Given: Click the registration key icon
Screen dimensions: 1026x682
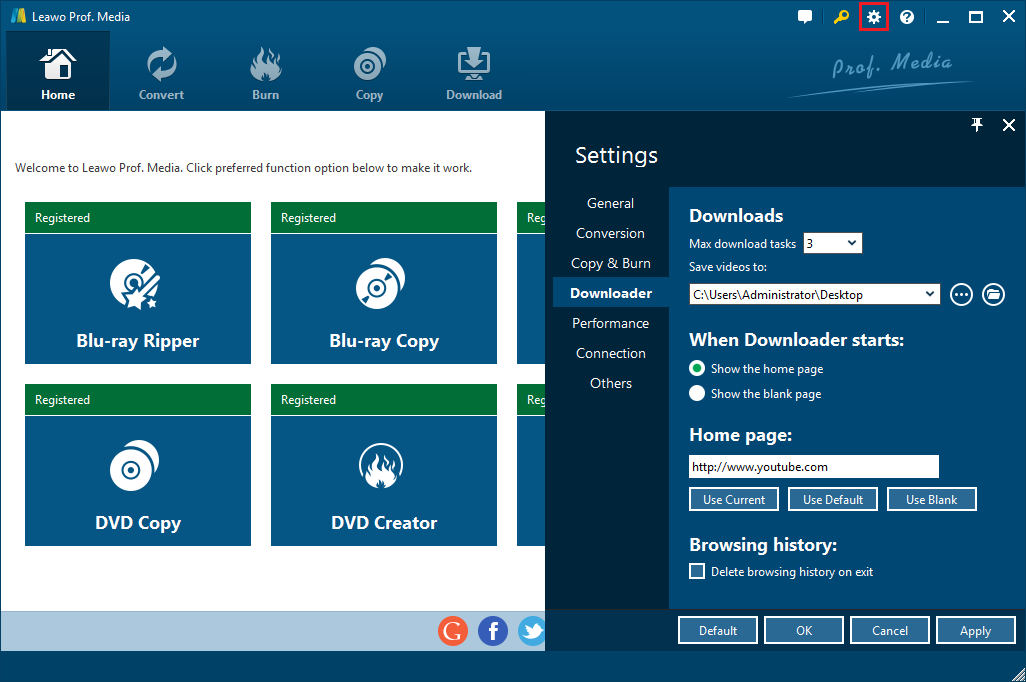Looking at the screenshot, I should pyautogui.click(x=841, y=16).
